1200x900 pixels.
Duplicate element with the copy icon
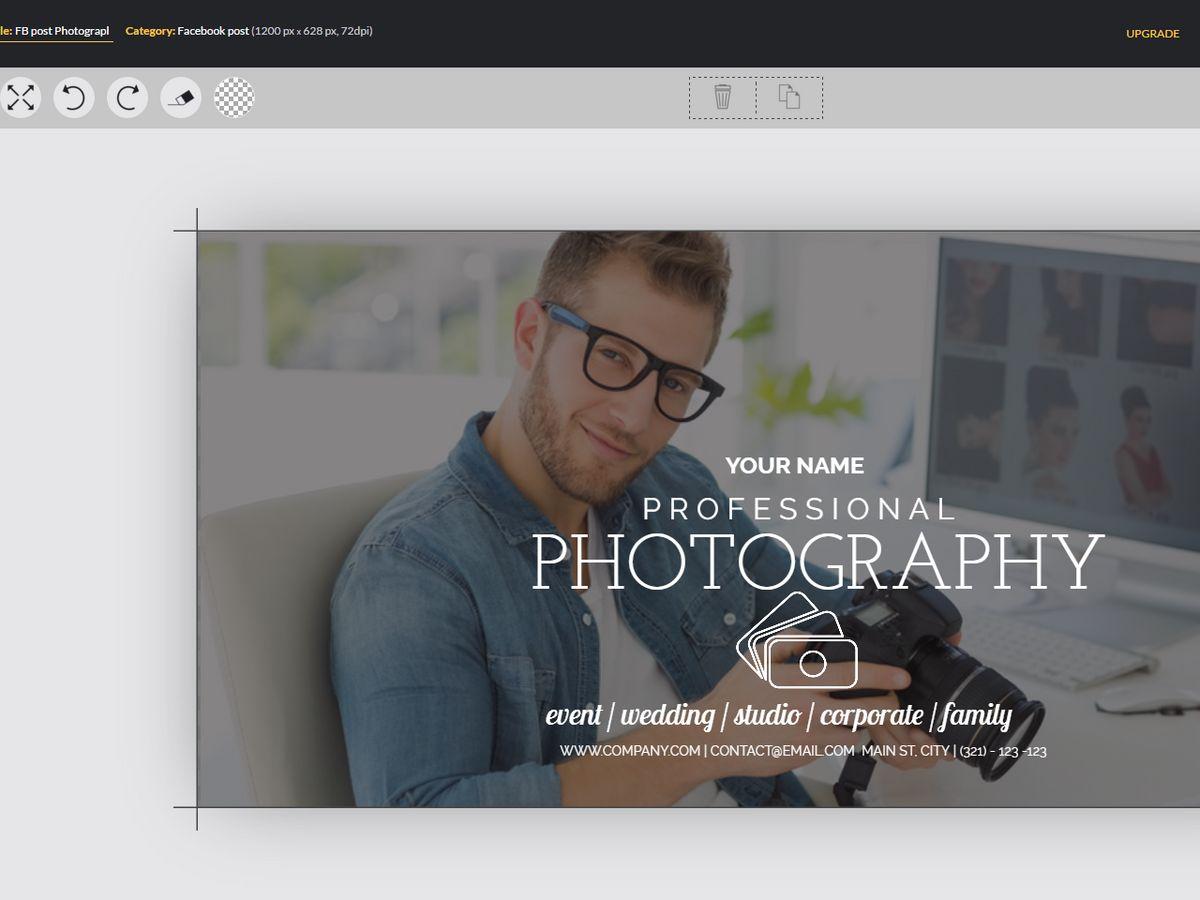[789, 97]
